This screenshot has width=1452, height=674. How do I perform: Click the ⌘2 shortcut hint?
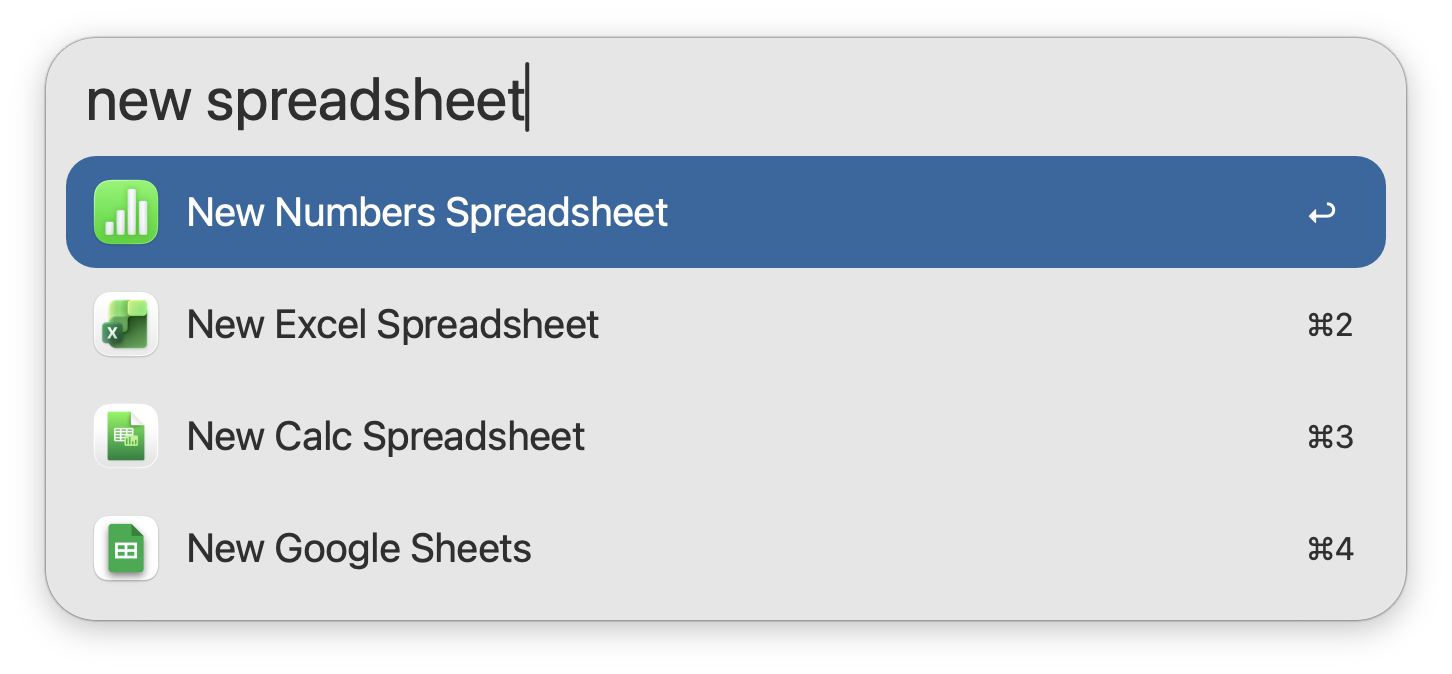click(1330, 325)
